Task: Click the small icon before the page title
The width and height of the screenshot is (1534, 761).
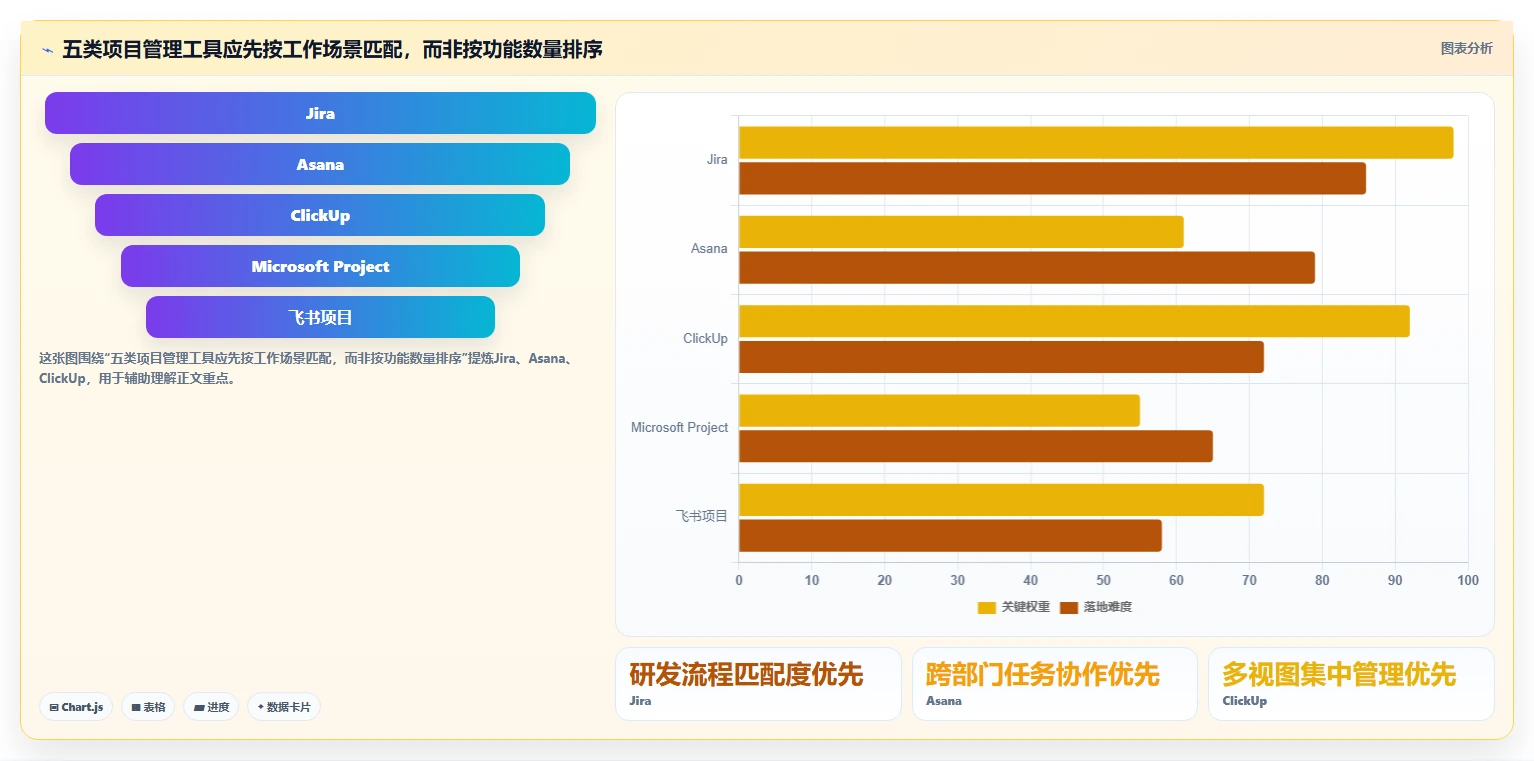Action: pos(47,50)
